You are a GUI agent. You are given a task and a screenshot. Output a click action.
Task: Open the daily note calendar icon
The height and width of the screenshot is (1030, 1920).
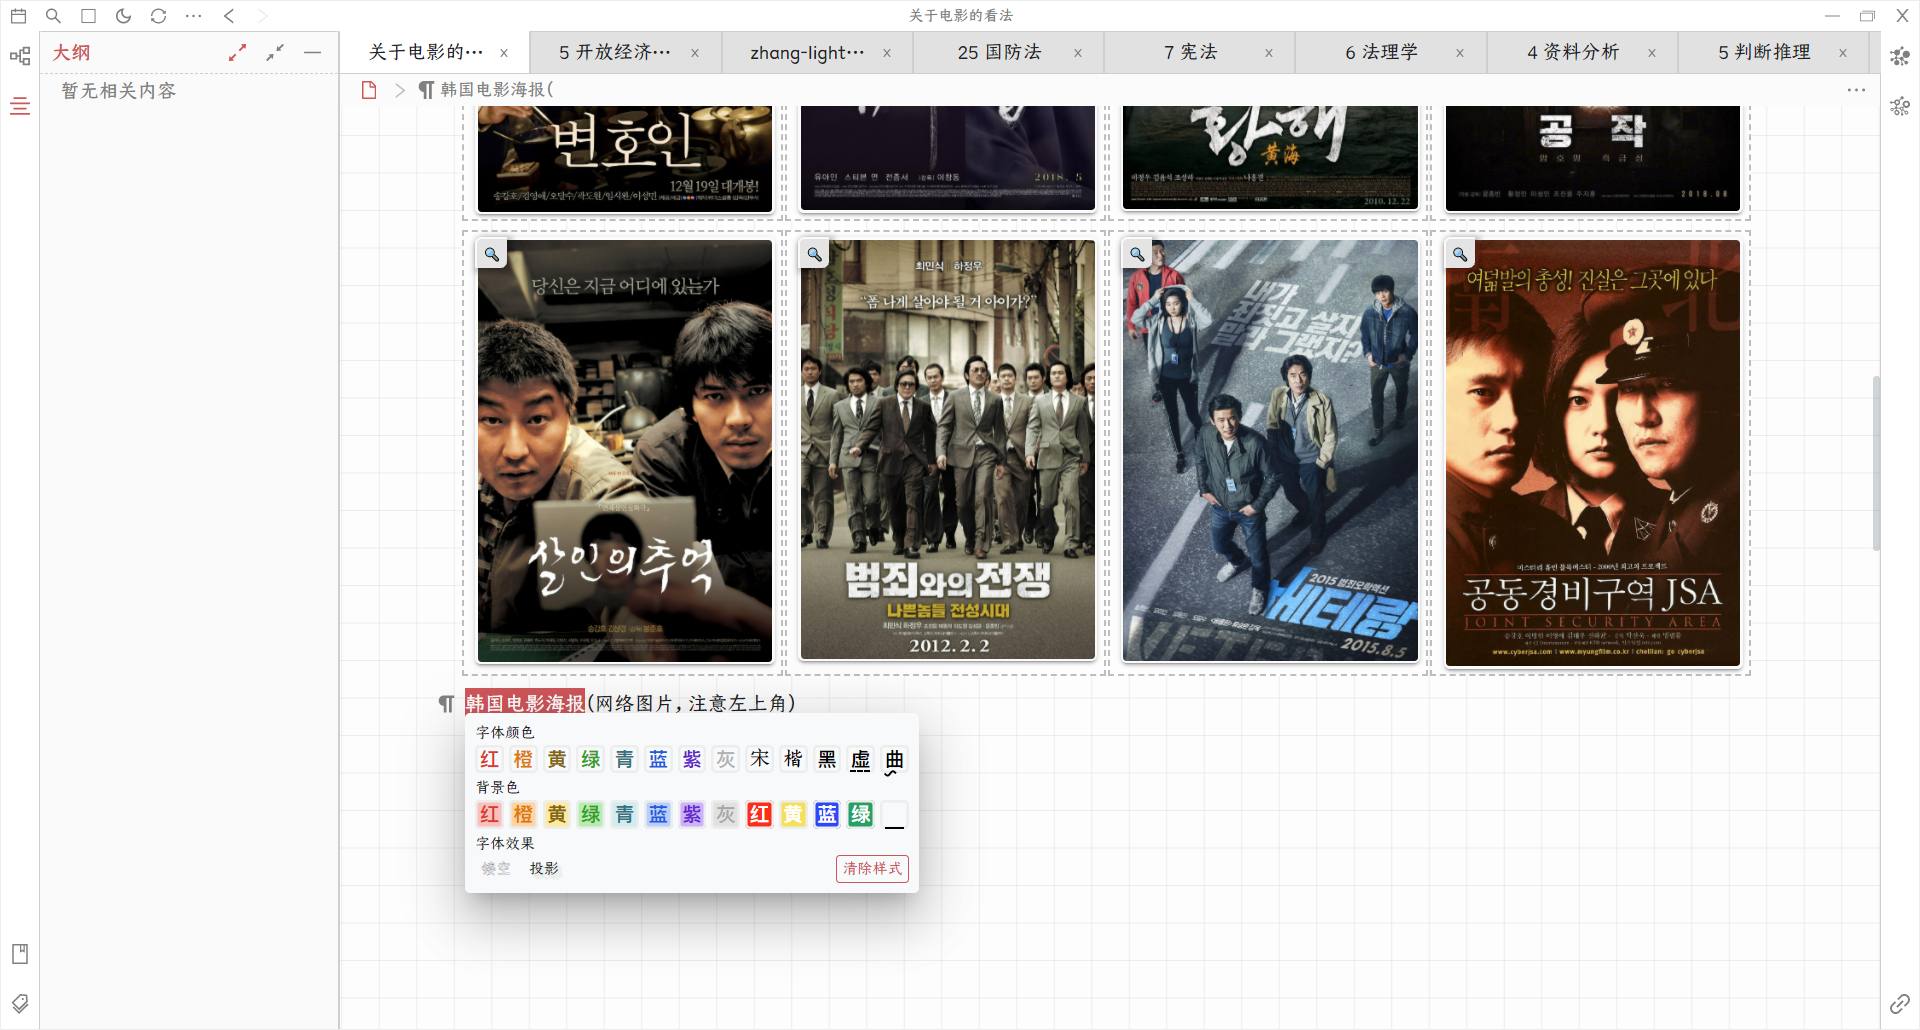pyautogui.click(x=18, y=16)
